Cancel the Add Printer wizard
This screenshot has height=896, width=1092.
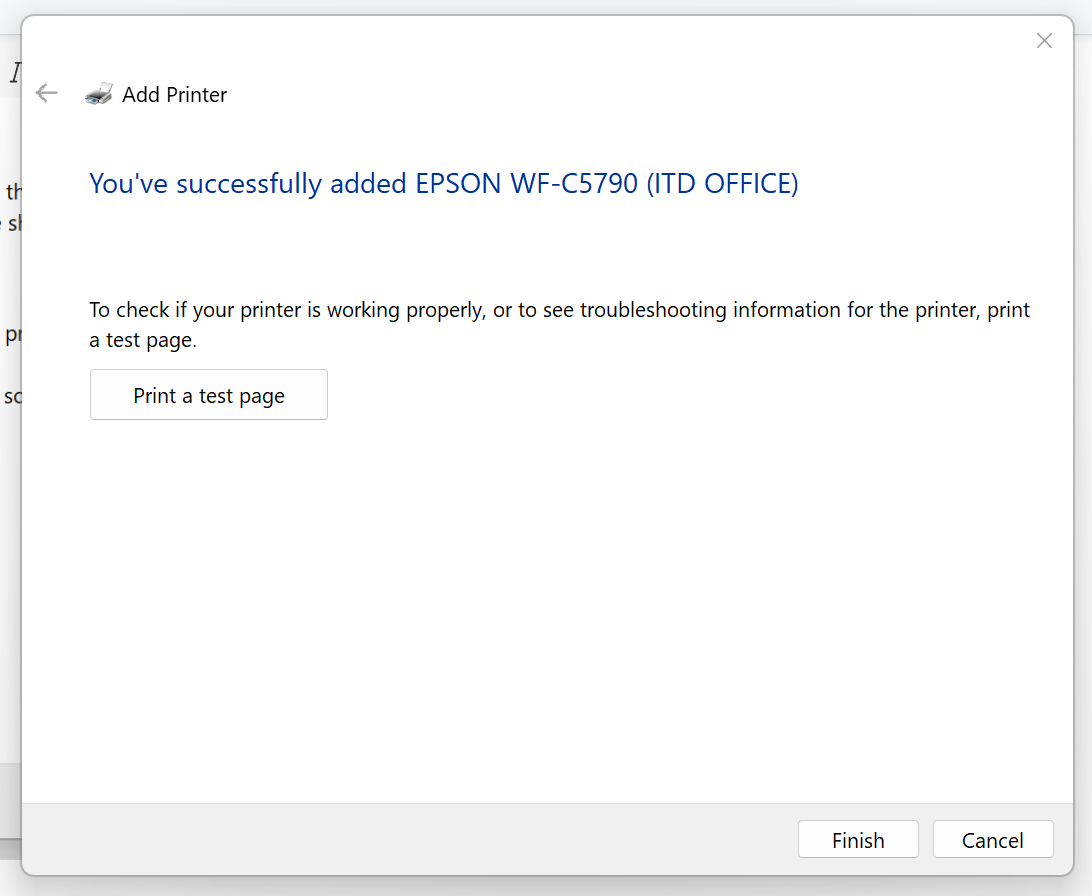pos(993,840)
